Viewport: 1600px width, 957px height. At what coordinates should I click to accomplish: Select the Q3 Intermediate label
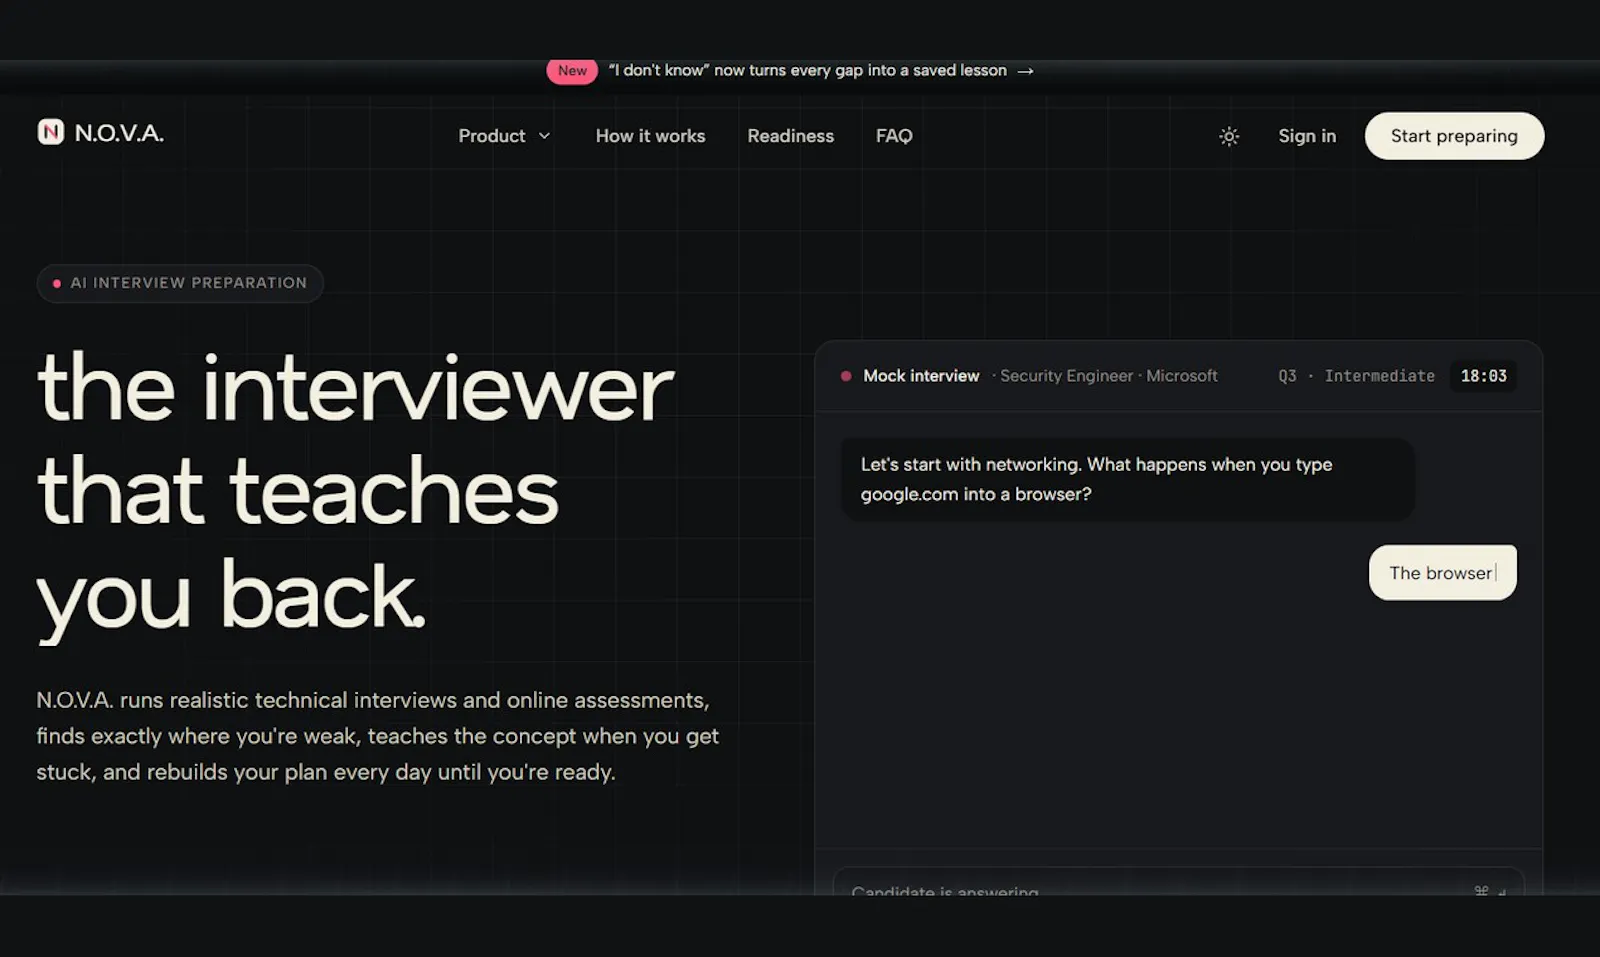tap(1356, 376)
